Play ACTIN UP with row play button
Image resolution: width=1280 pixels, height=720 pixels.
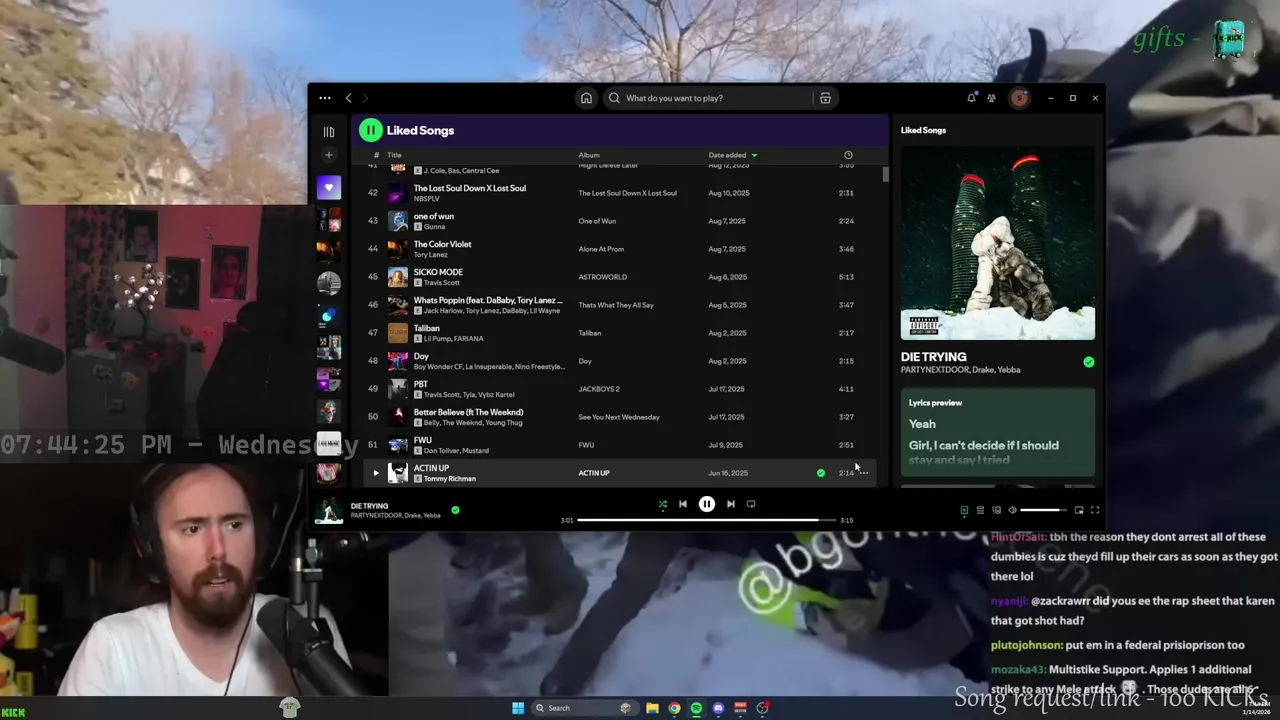click(x=376, y=473)
